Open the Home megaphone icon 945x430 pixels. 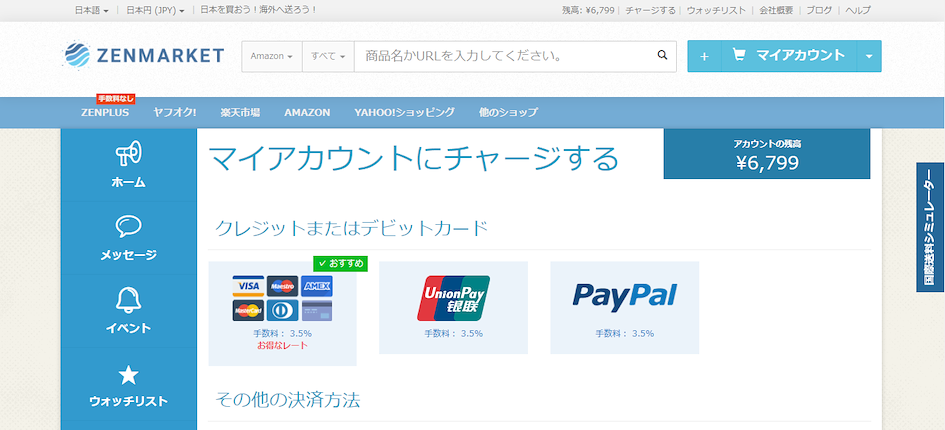(128, 153)
